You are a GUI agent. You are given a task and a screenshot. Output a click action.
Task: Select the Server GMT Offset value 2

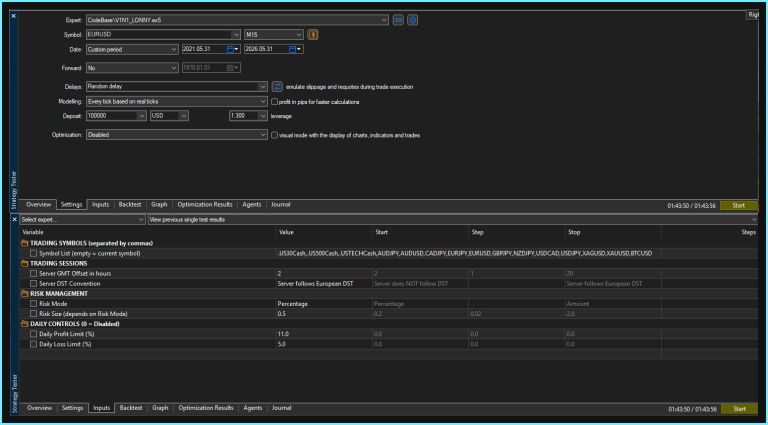tap(323, 274)
